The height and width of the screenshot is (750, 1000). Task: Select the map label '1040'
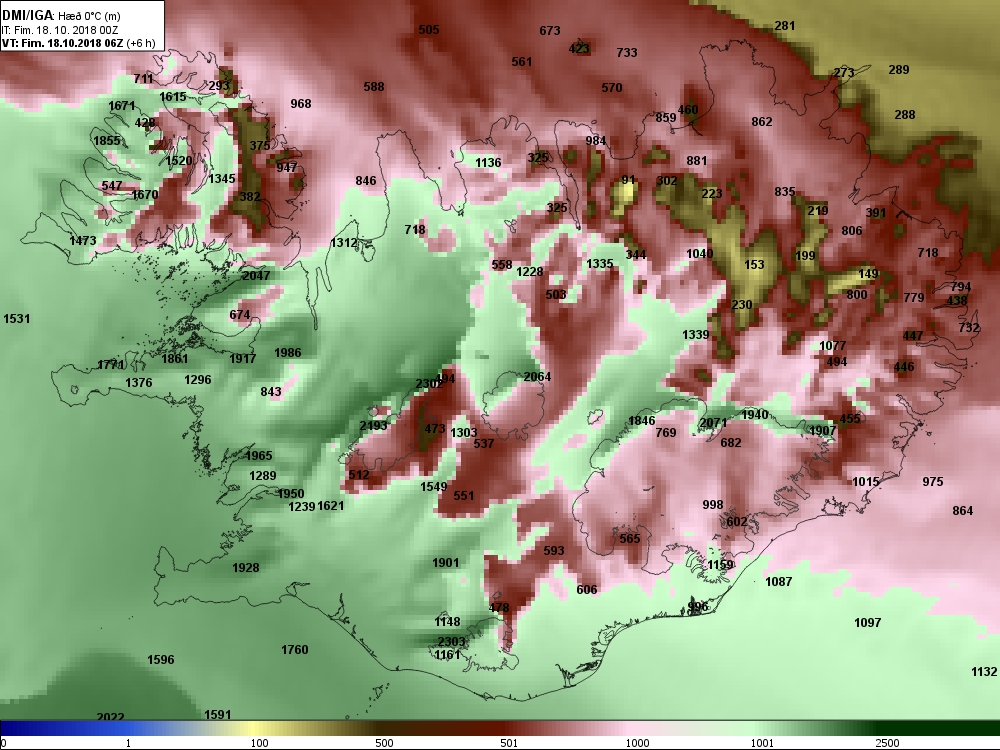700,253
